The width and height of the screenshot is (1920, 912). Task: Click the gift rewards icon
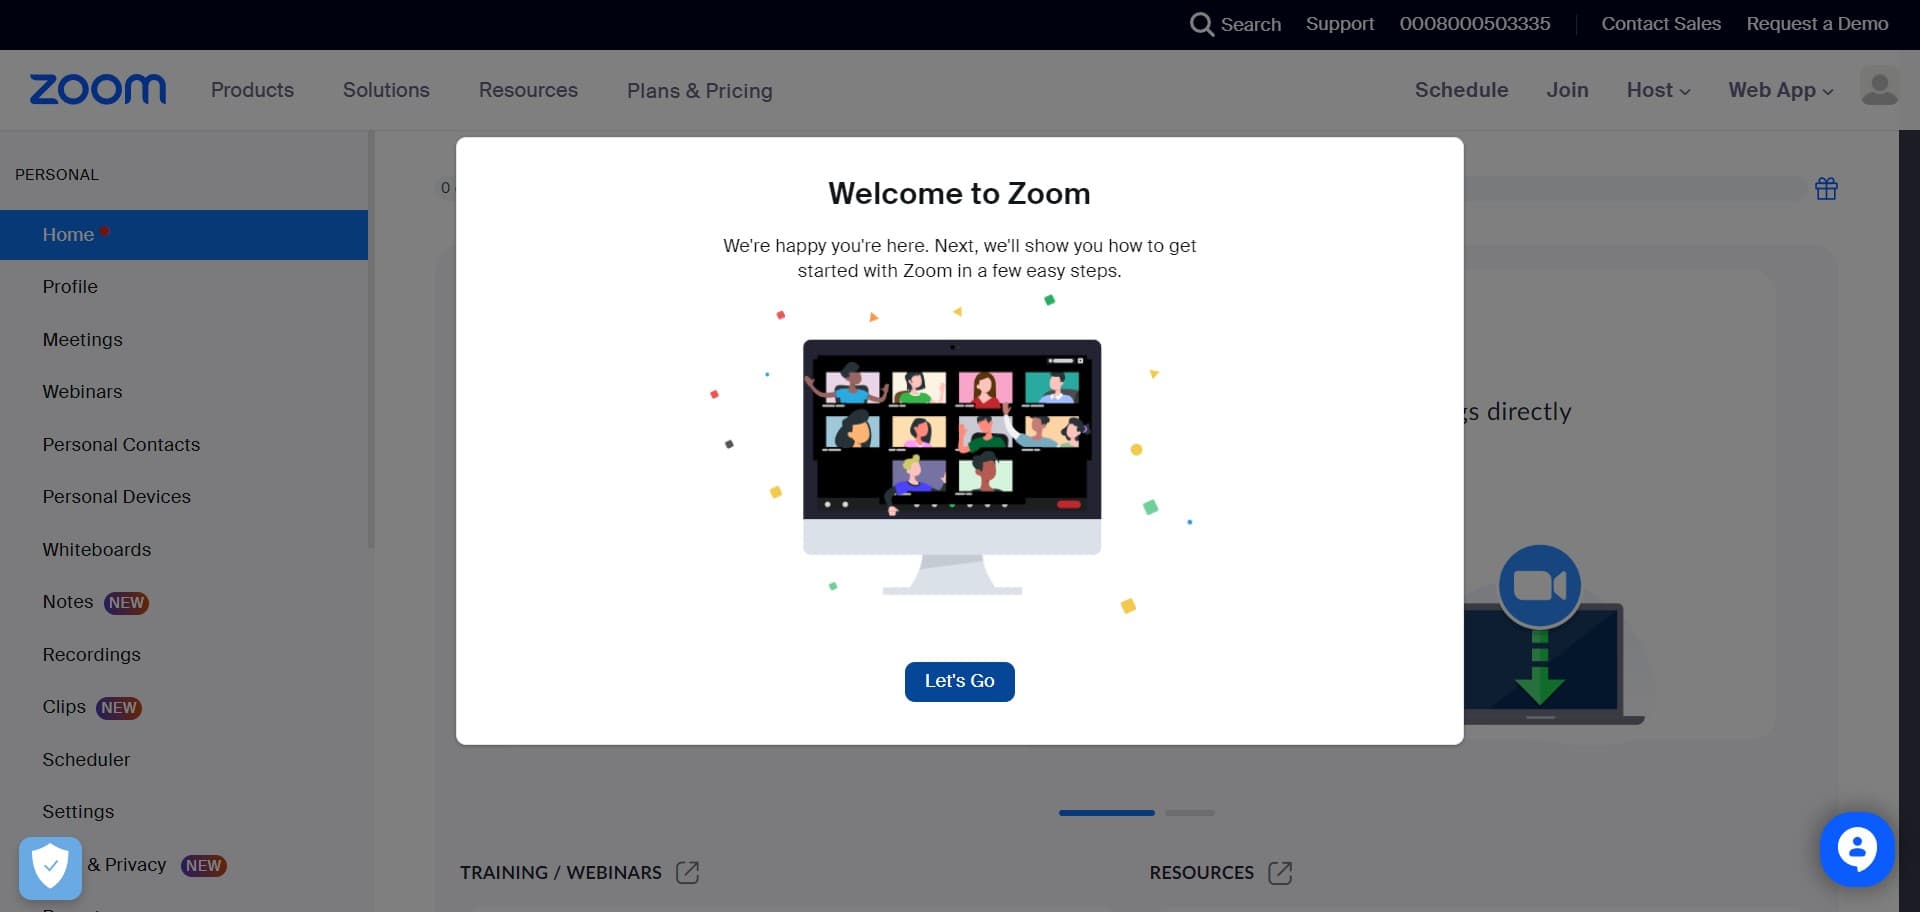click(x=1826, y=188)
